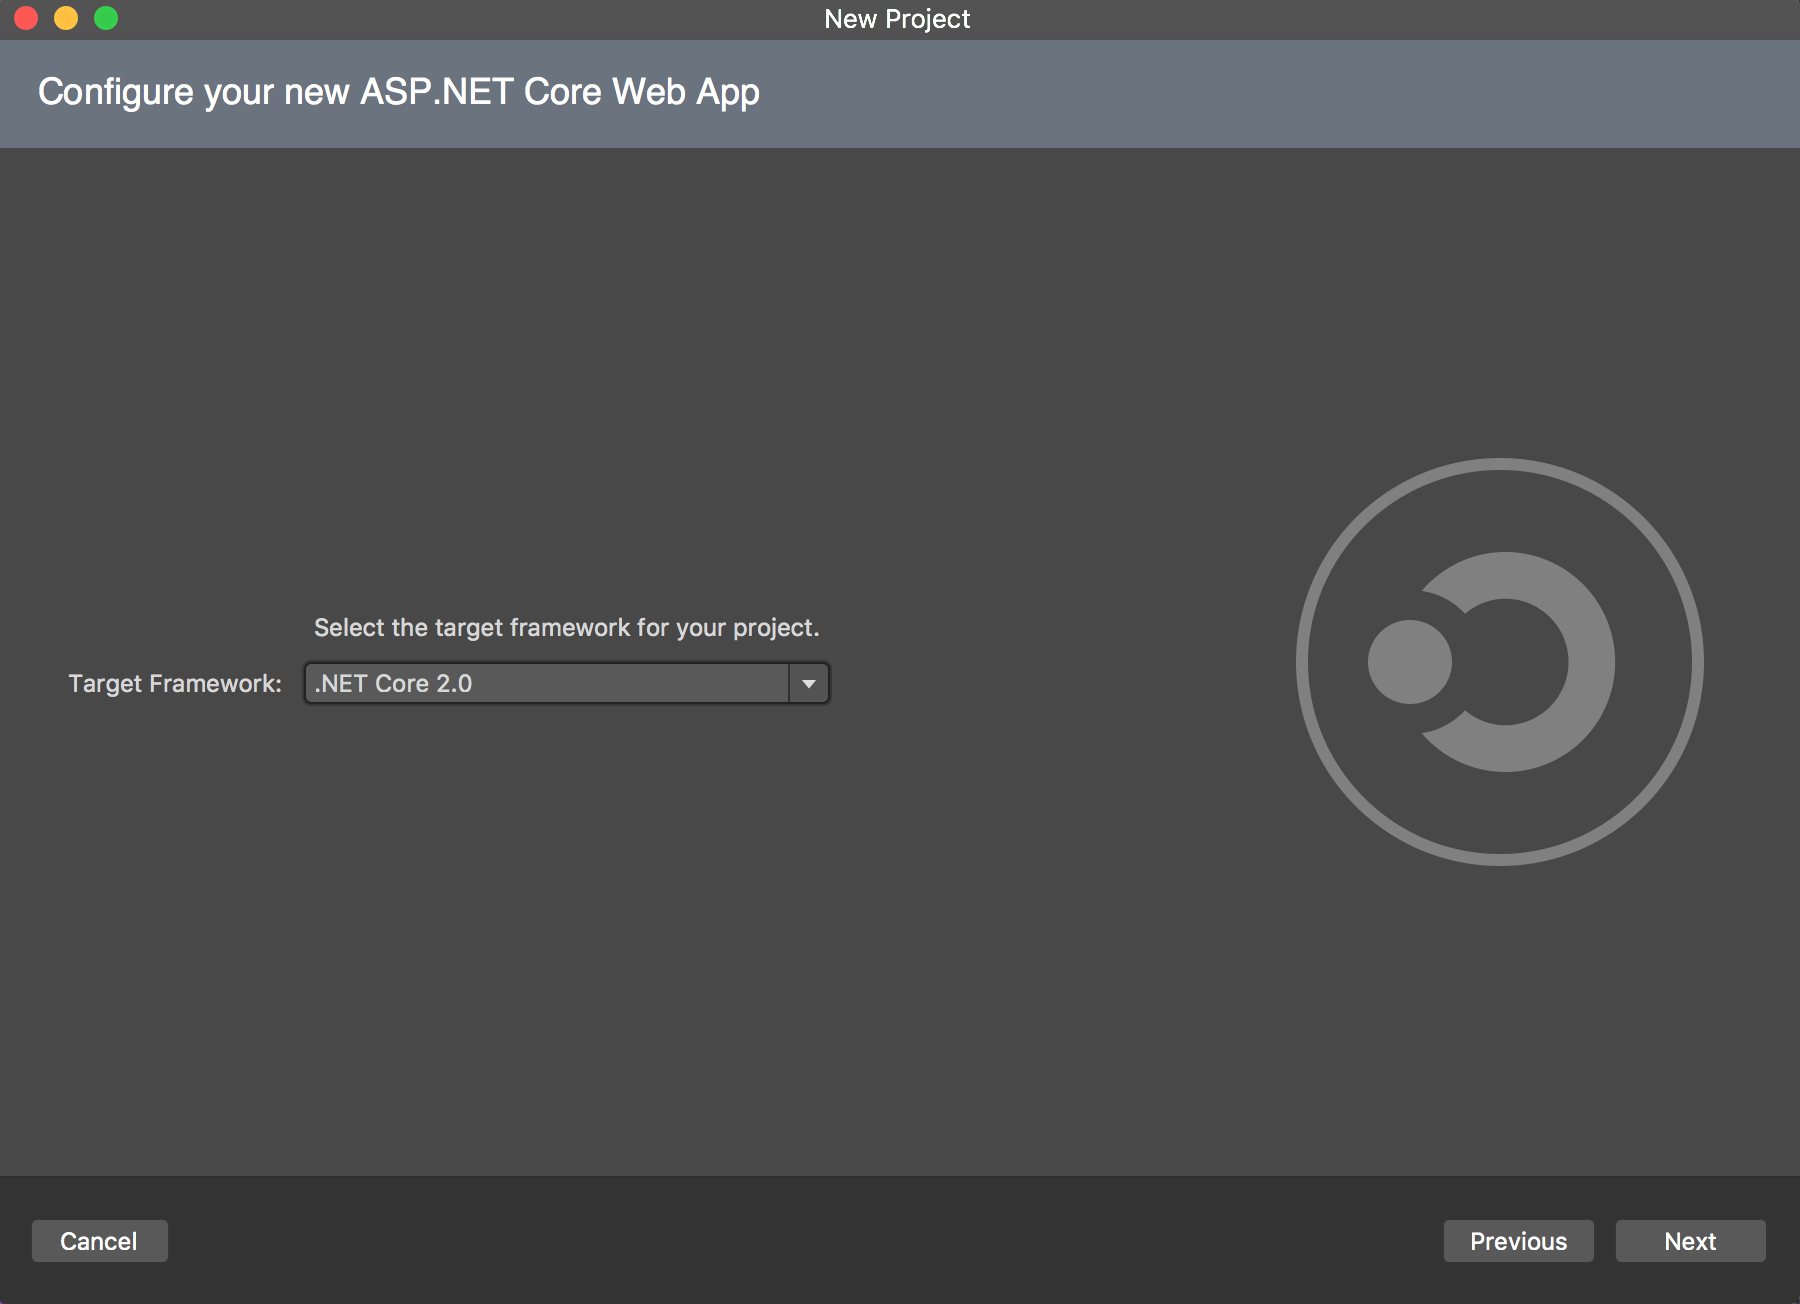Click the outer ring of the logo
Image resolution: width=1800 pixels, height=1304 pixels.
point(1500,465)
